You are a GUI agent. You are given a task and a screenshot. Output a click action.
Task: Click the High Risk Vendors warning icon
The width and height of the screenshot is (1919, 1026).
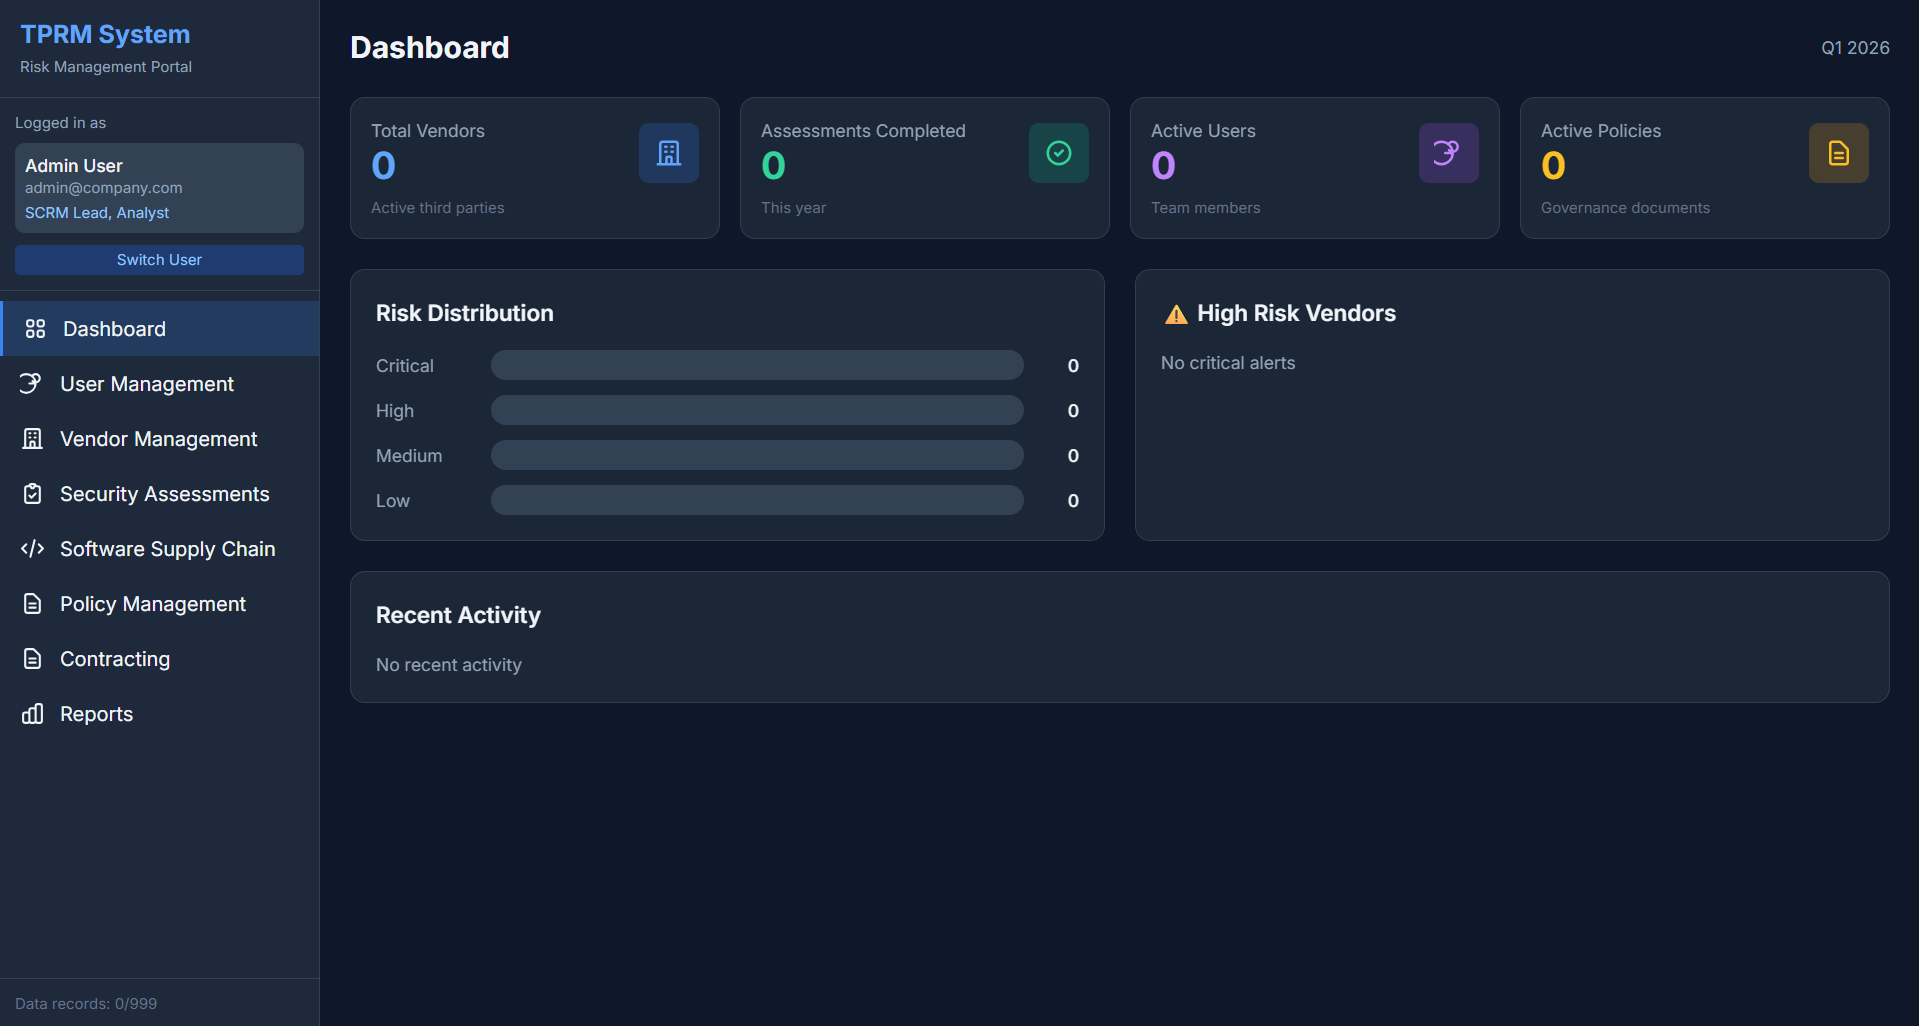[x=1176, y=314]
